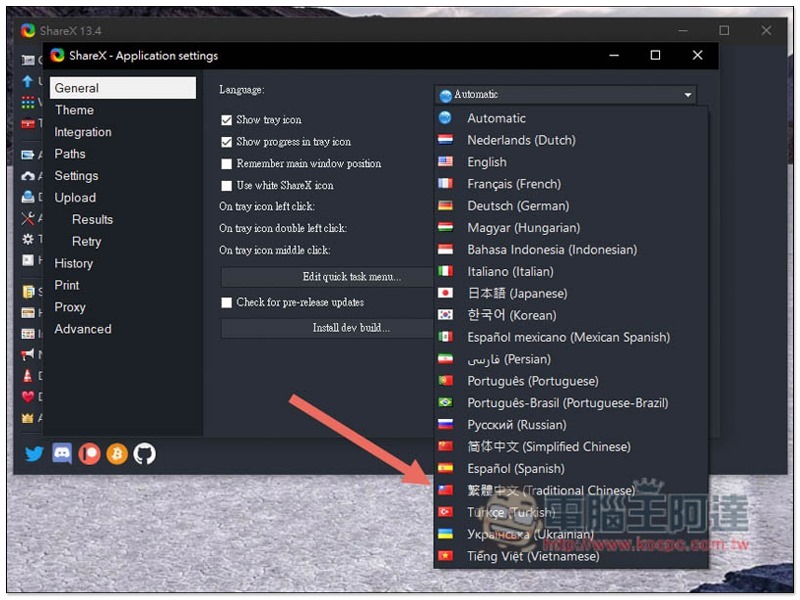This screenshot has height=600, width=800.
Task: Open Workflows grid icon in main window
Action: tap(28, 102)
